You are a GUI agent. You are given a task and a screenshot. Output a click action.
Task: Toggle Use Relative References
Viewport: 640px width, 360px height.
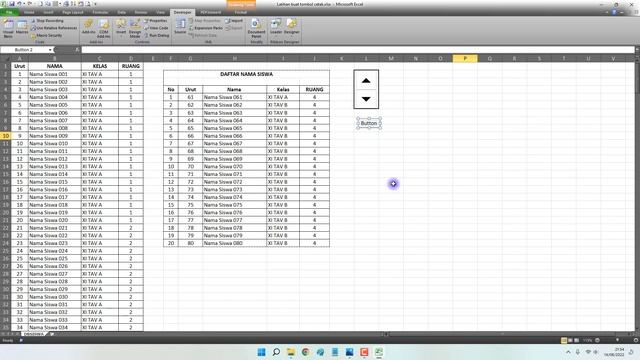[x=54, y=28]
